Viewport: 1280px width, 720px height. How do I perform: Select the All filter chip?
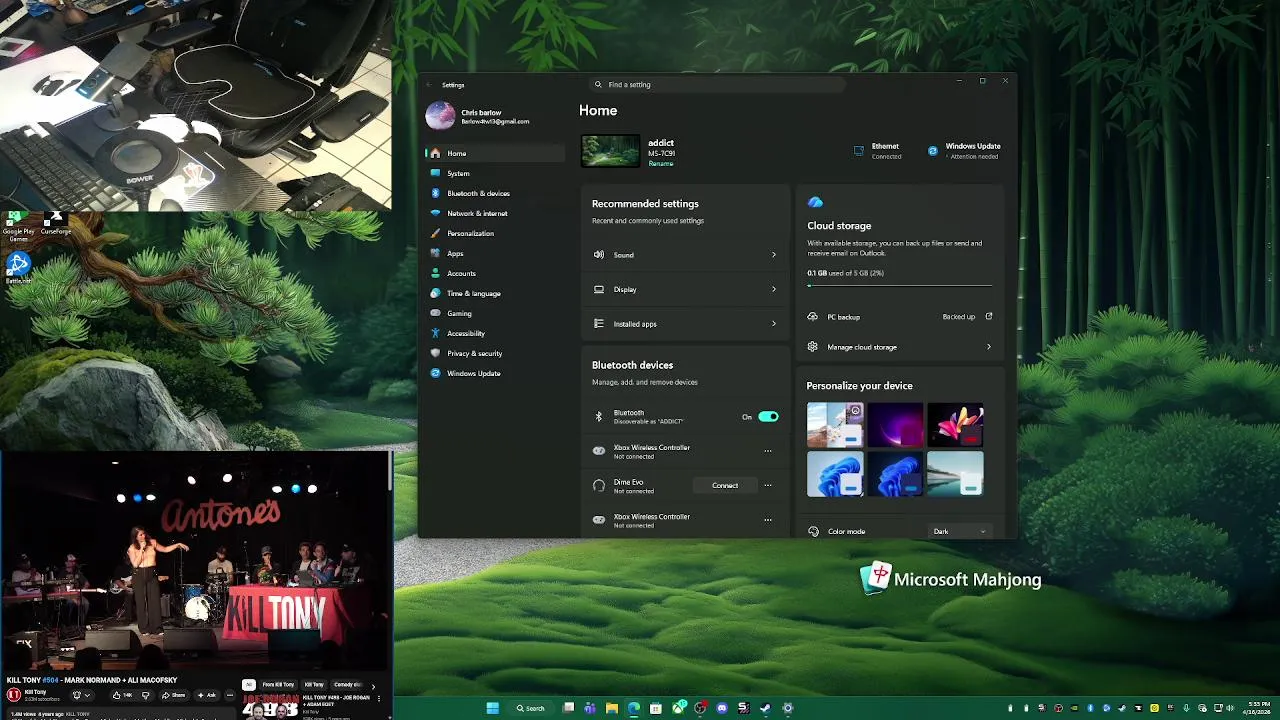point(249,685)
